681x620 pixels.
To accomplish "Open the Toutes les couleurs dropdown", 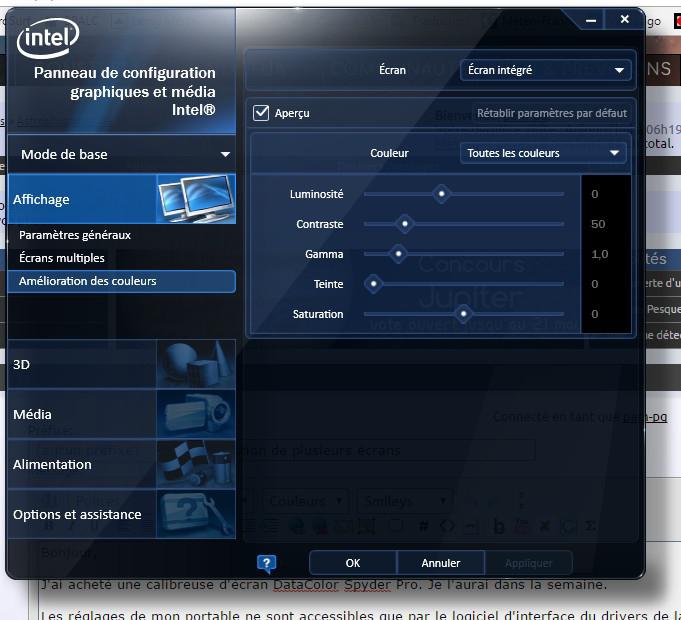I will coord(543,153).
